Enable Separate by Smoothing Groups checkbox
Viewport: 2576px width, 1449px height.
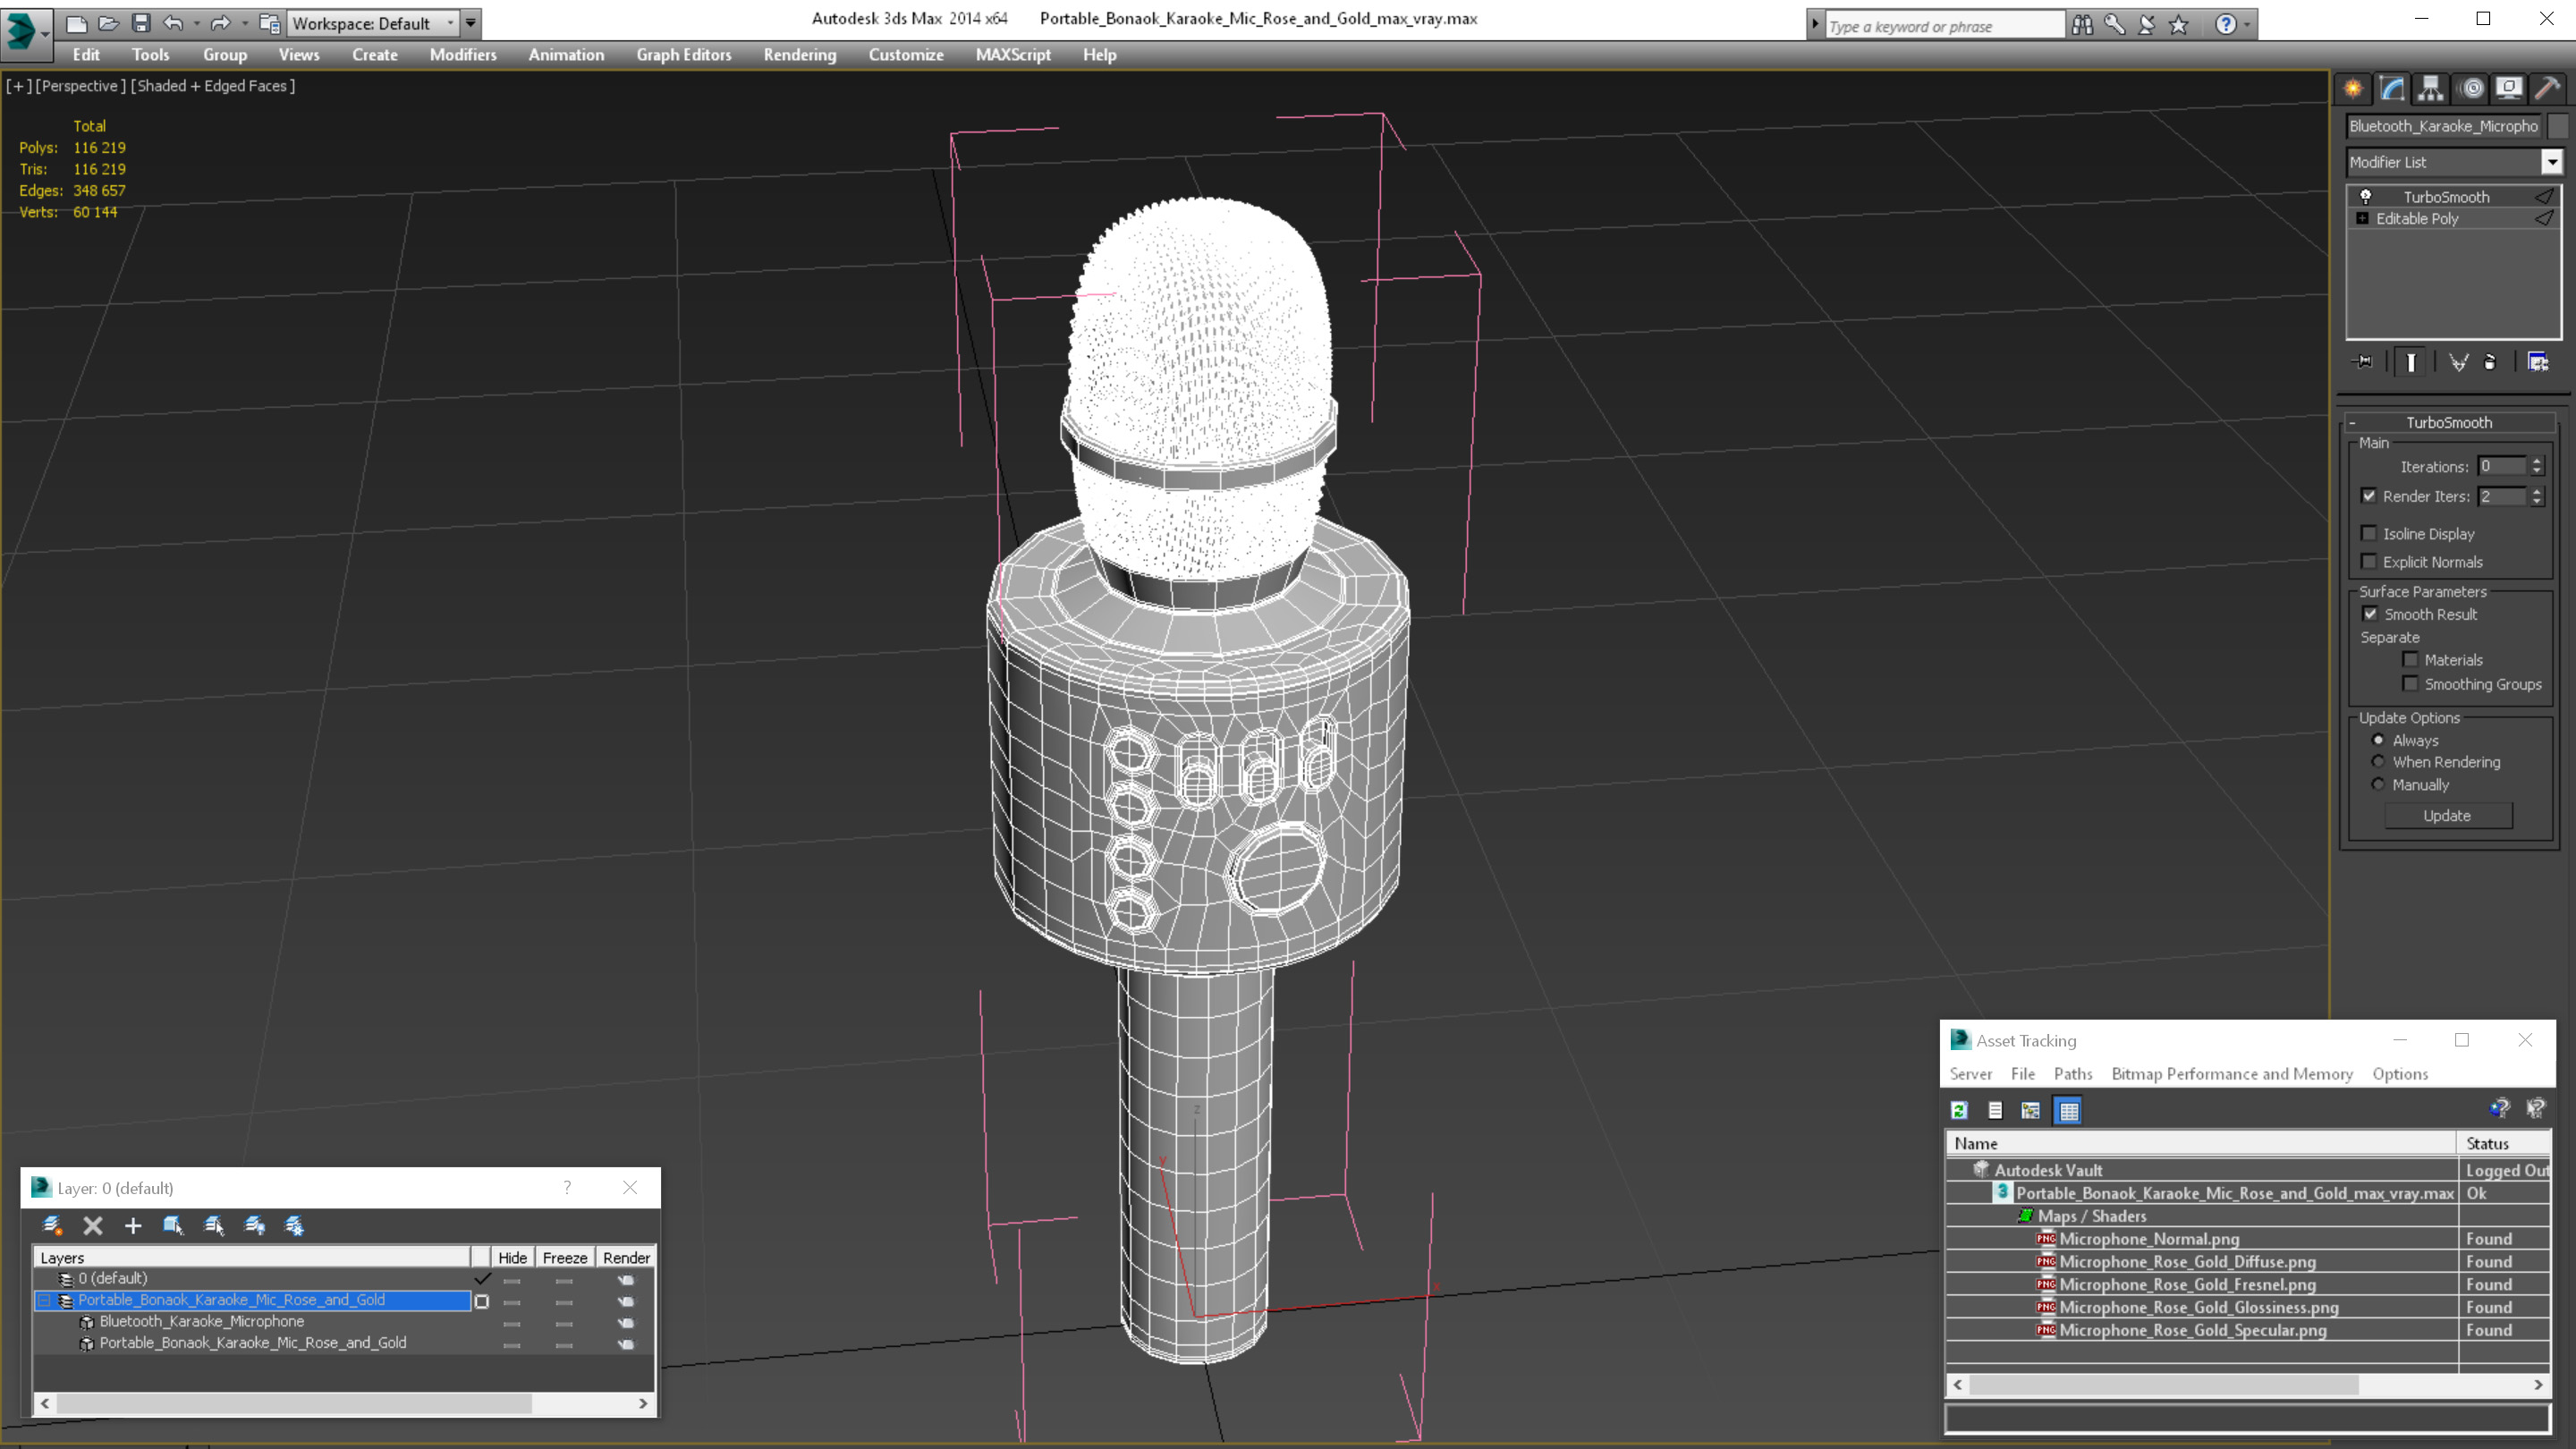(2411, 684)
